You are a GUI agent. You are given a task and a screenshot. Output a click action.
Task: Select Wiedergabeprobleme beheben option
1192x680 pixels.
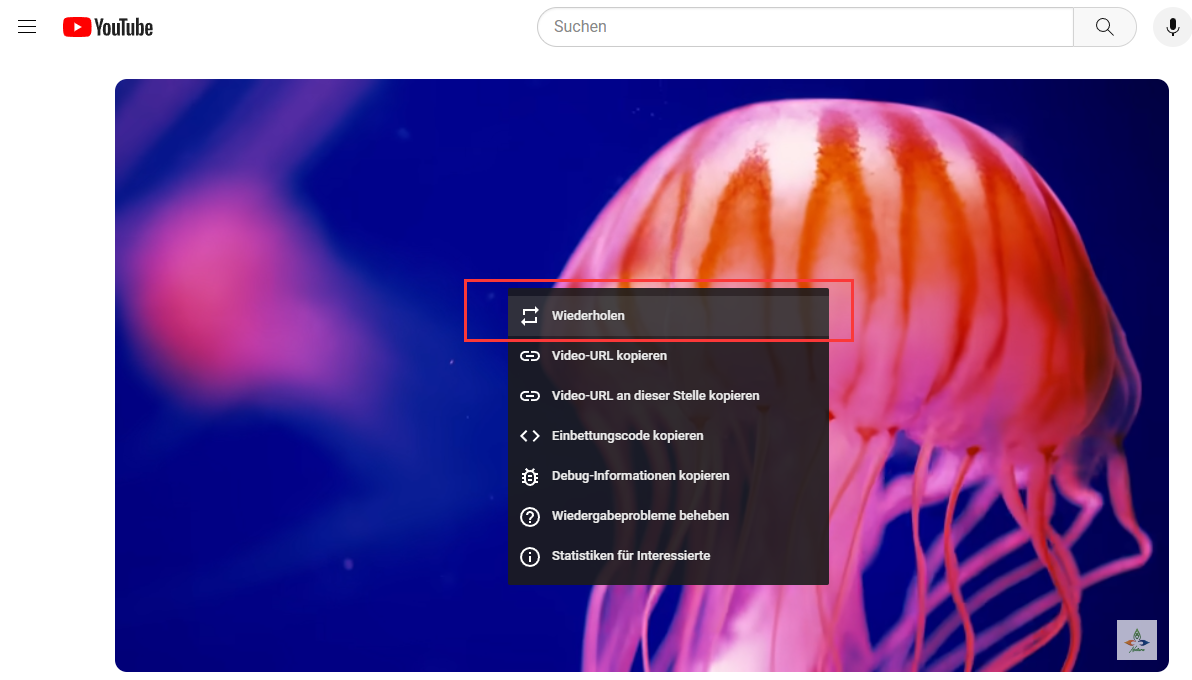point(668,516)
